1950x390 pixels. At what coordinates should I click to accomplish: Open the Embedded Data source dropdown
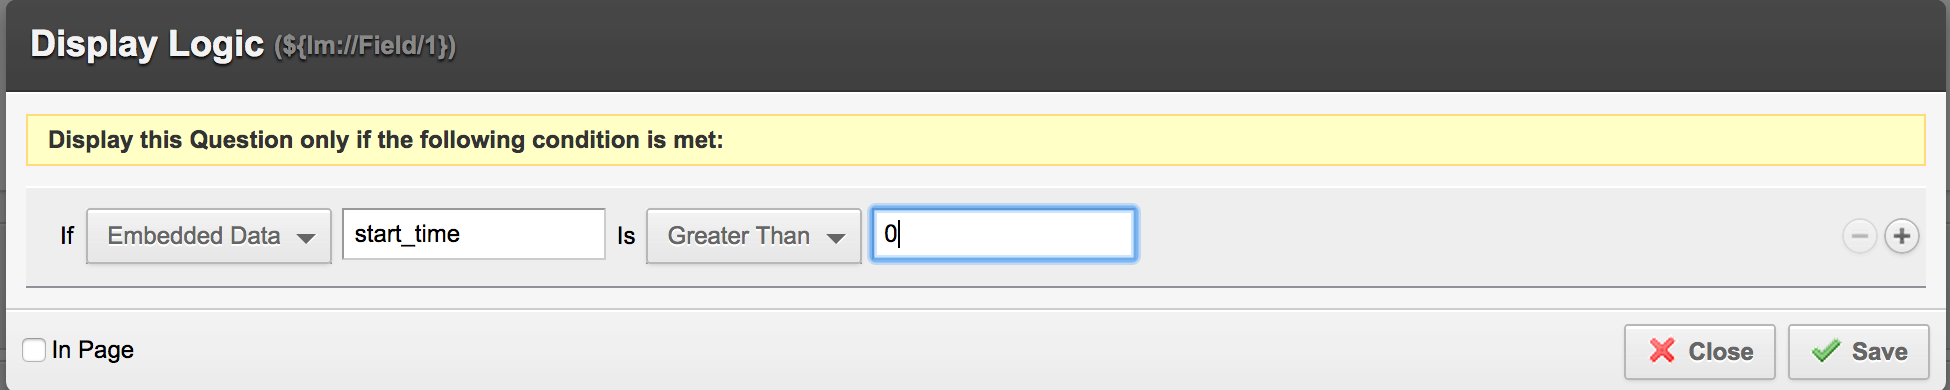(x=209, y=236)
